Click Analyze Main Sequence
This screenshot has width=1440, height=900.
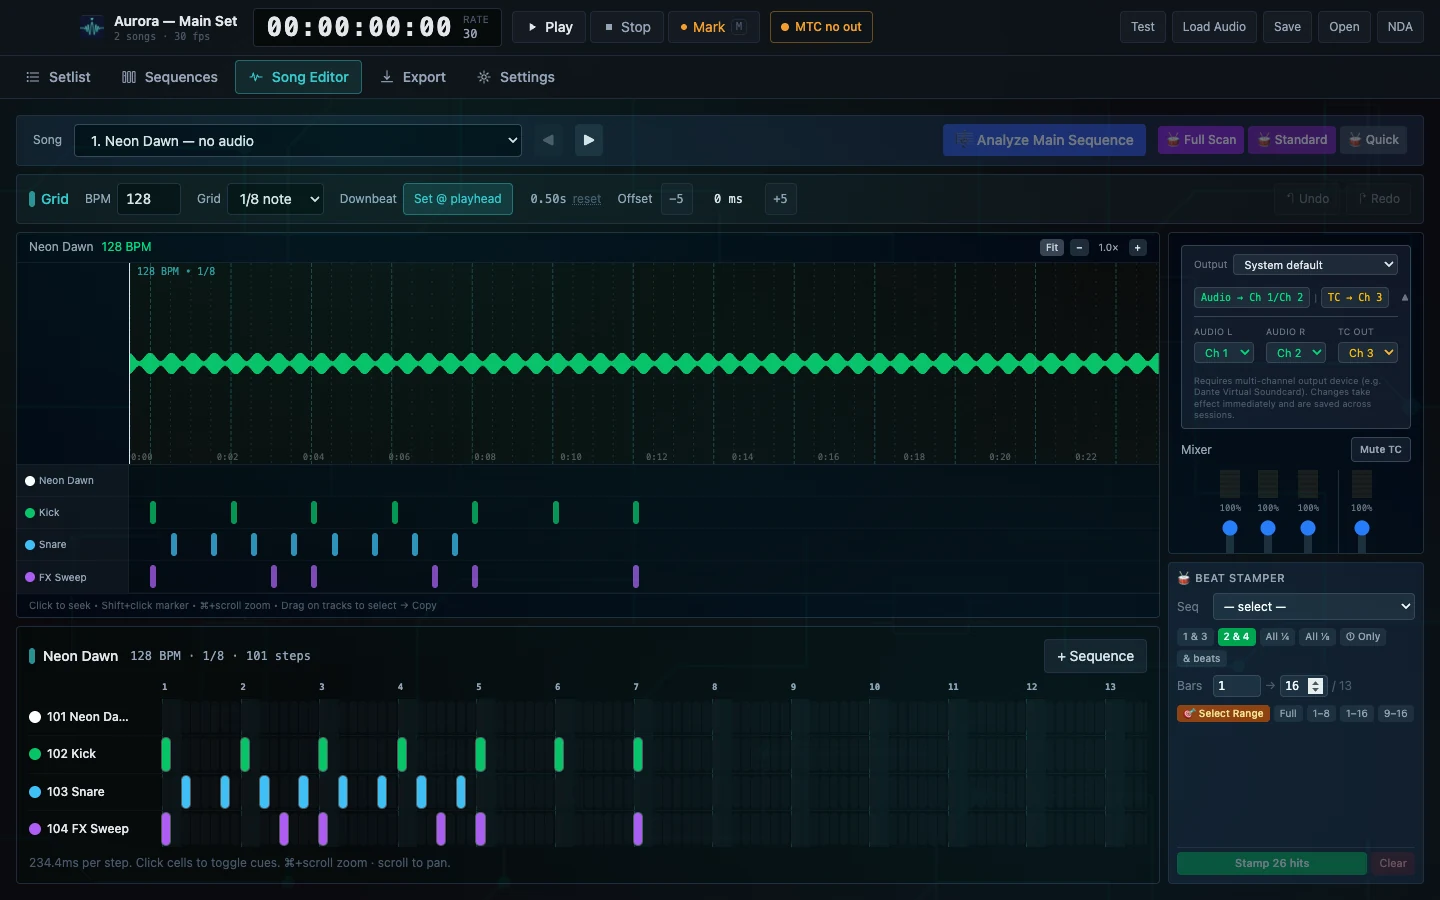[1045, 140]
